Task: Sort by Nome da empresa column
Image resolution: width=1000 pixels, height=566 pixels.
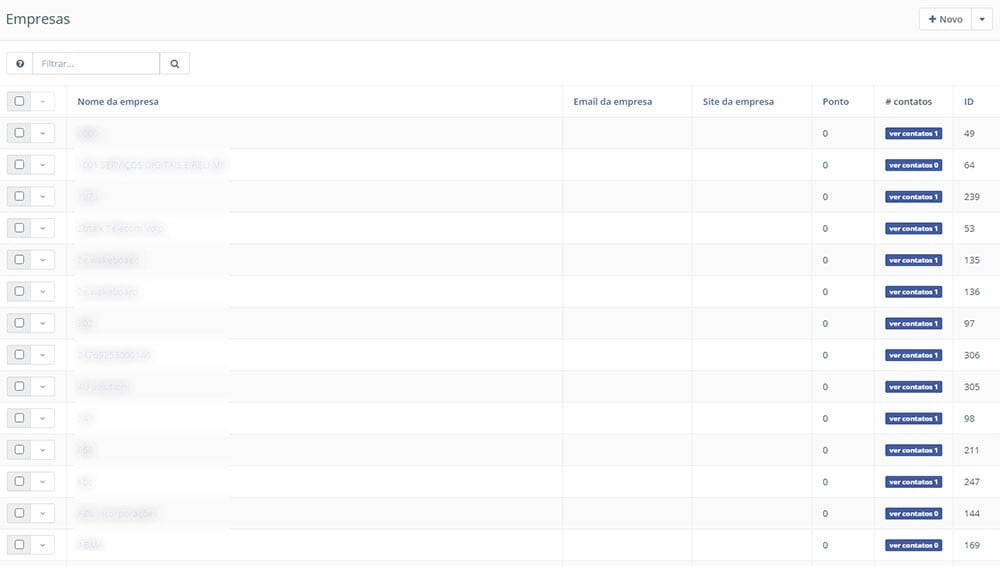Action: pos(118,102)
